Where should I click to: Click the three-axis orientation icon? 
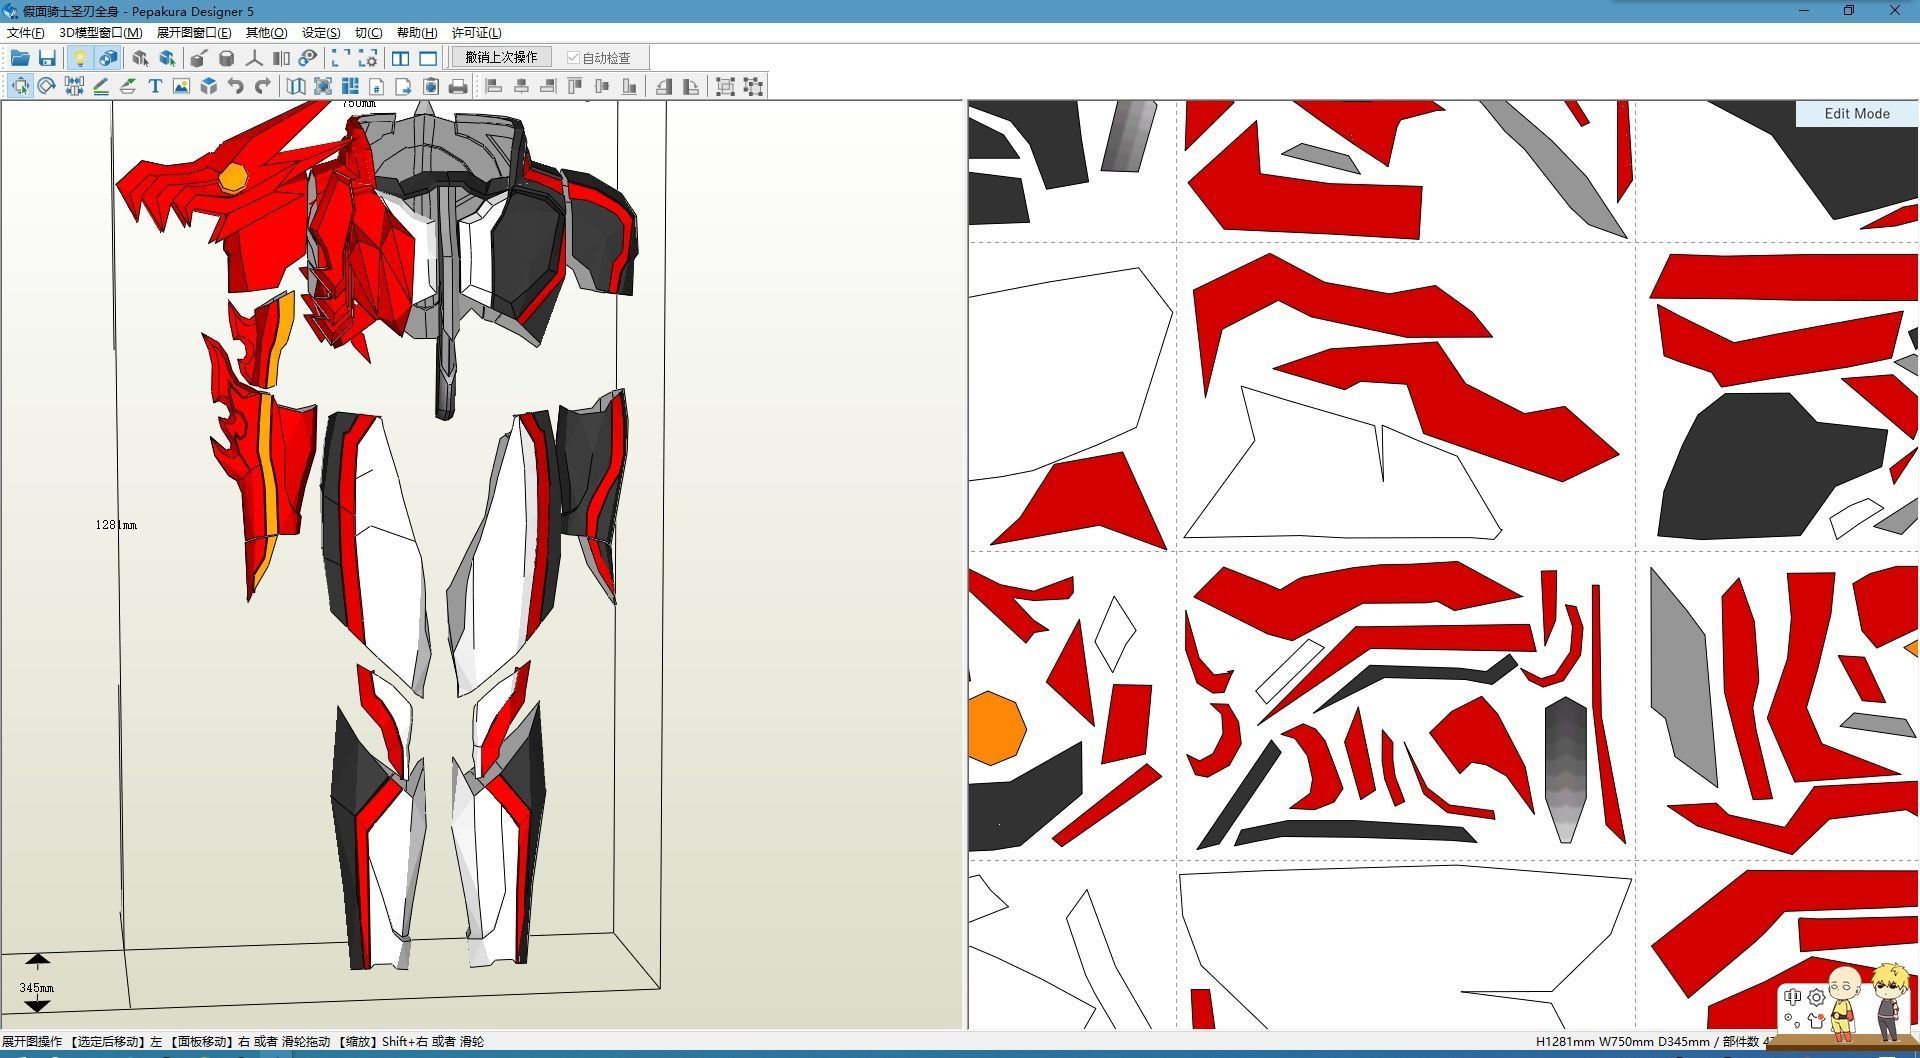[254, 58]
